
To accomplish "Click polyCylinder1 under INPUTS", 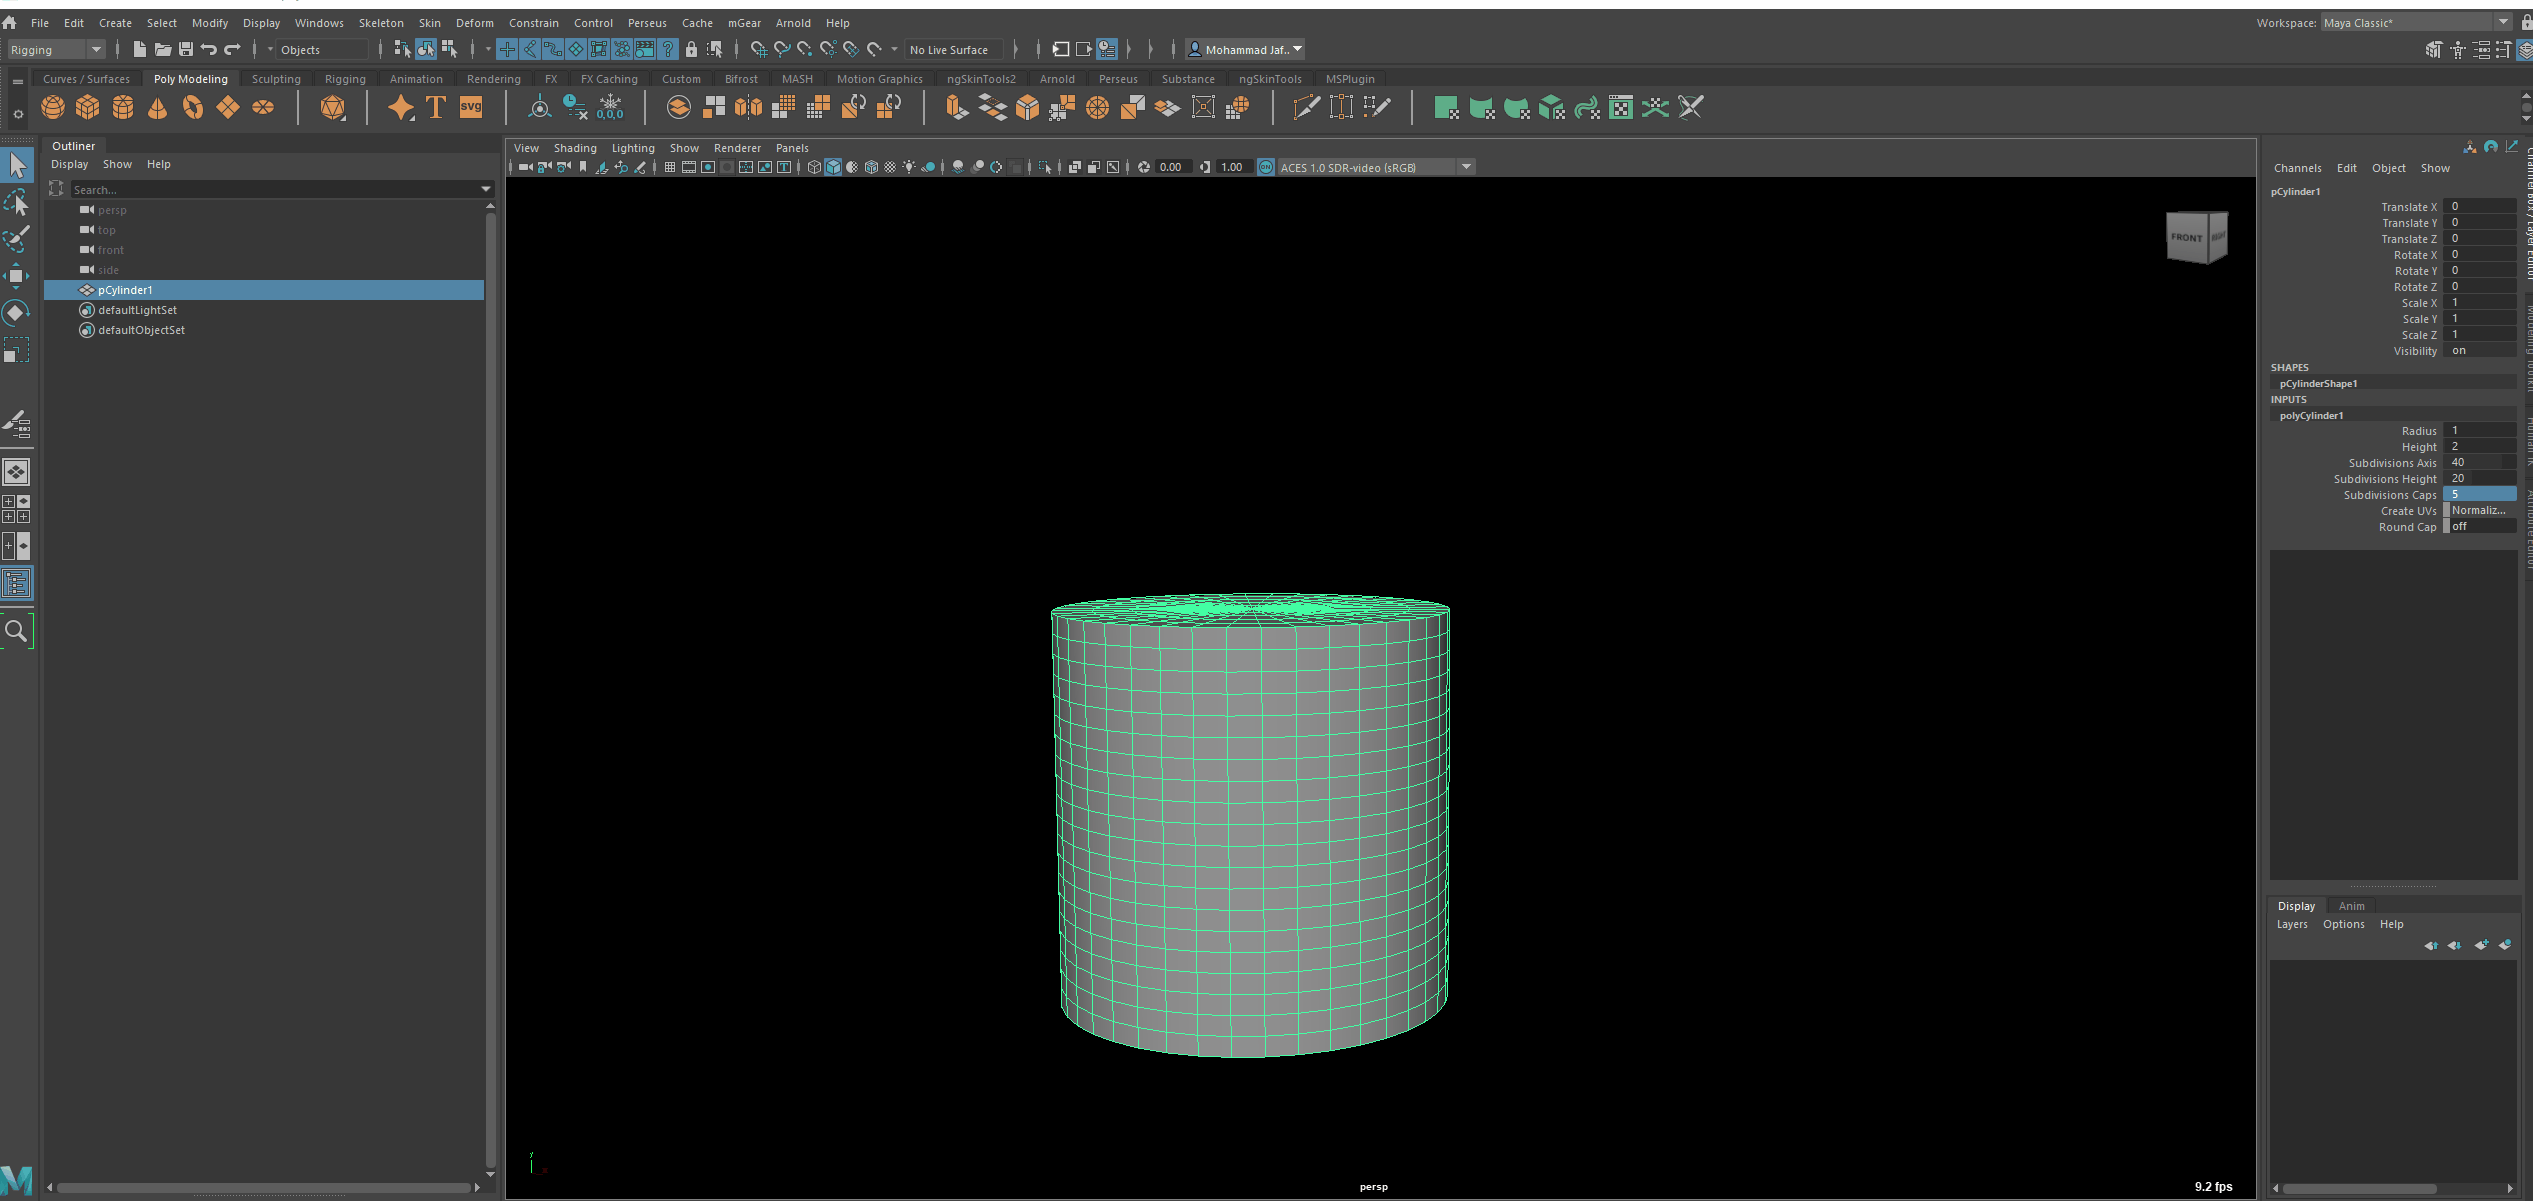I will tap(2311, 415).
